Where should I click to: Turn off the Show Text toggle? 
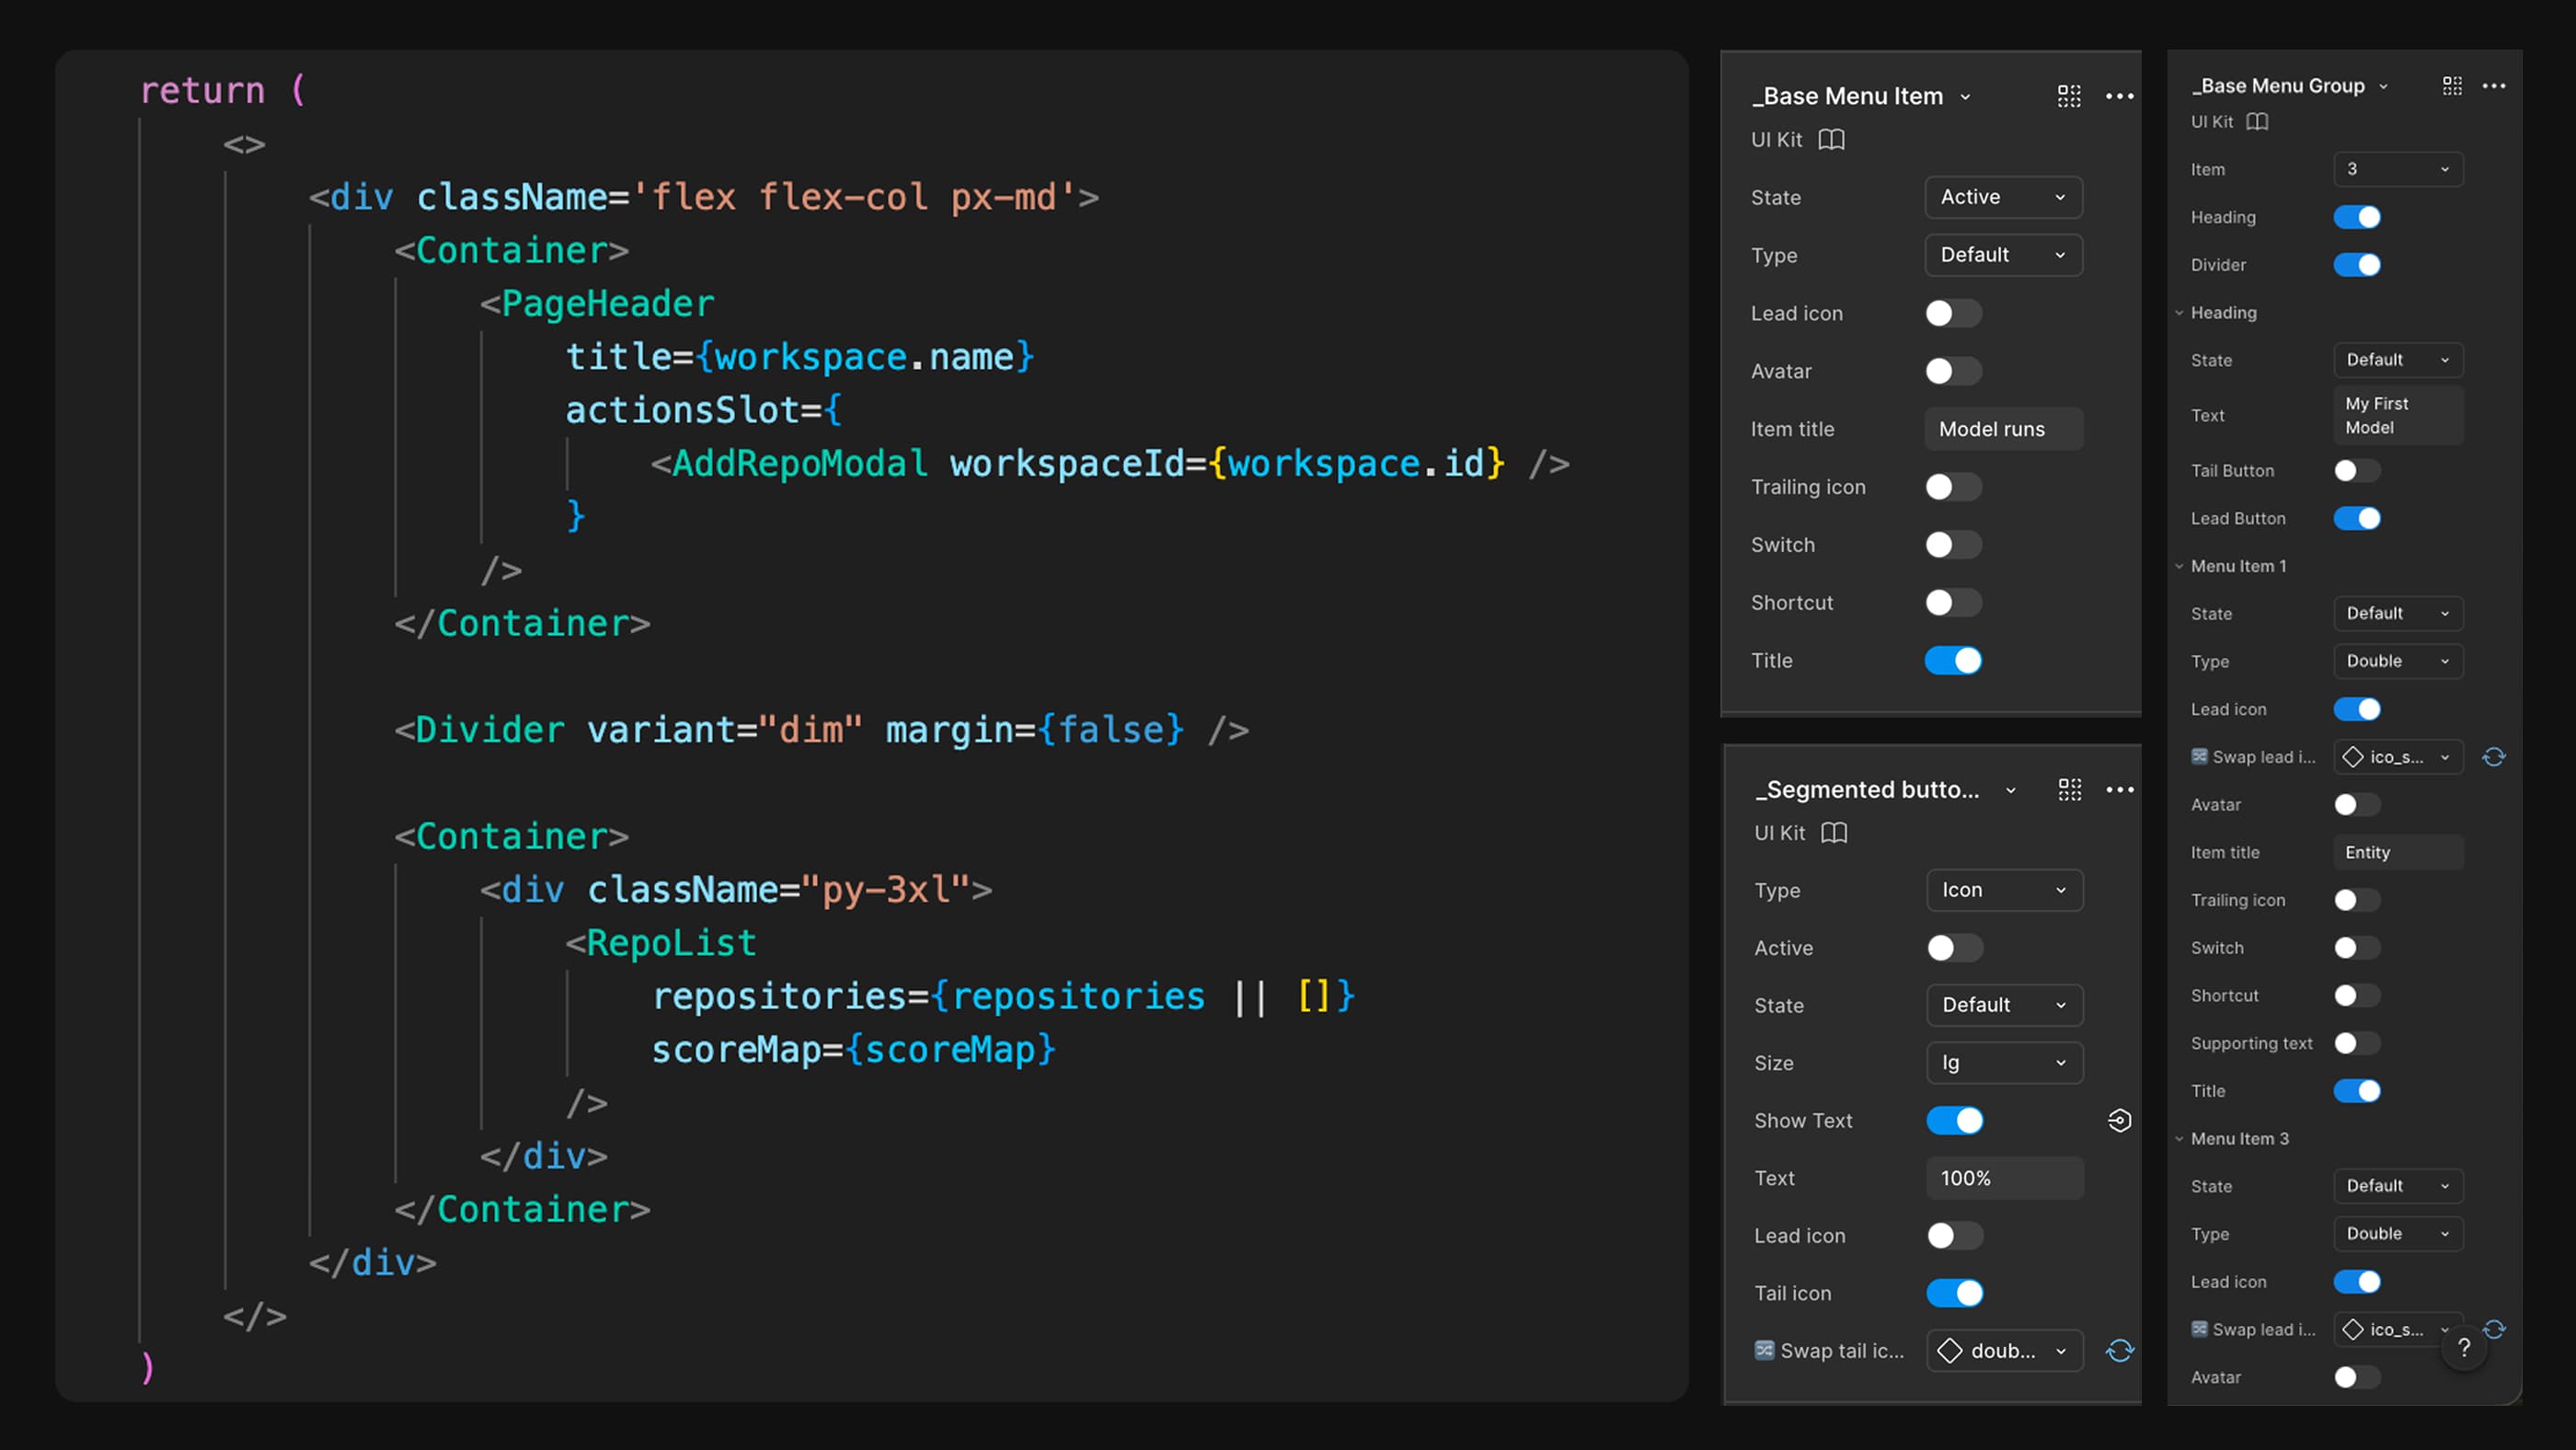point(1955,1120)
